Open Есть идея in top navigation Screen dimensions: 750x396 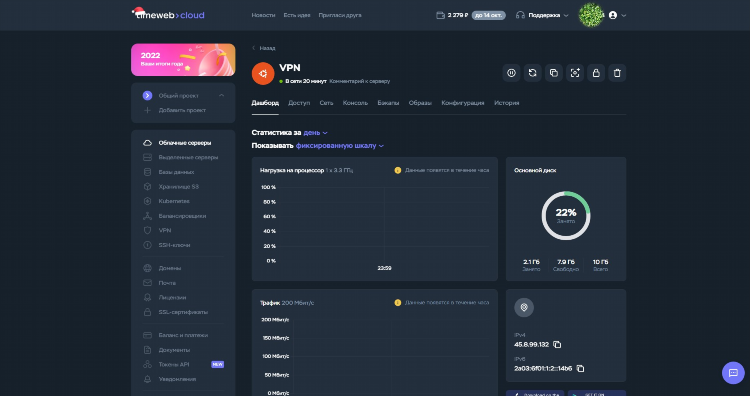tap(297, 15)
